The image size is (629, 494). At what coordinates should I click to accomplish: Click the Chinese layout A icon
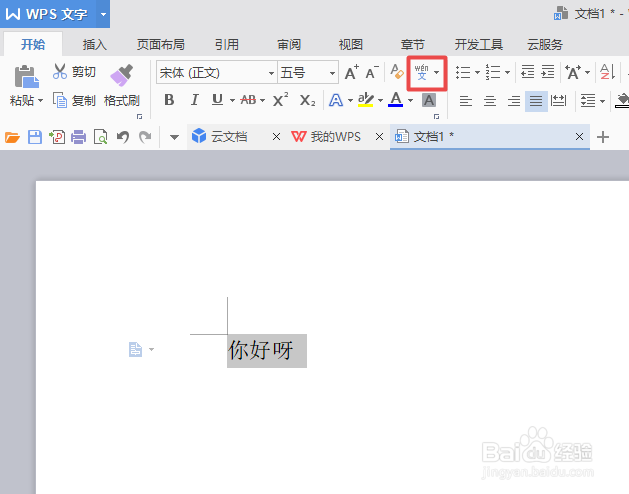pyautogui.click(x=572, y=72)
